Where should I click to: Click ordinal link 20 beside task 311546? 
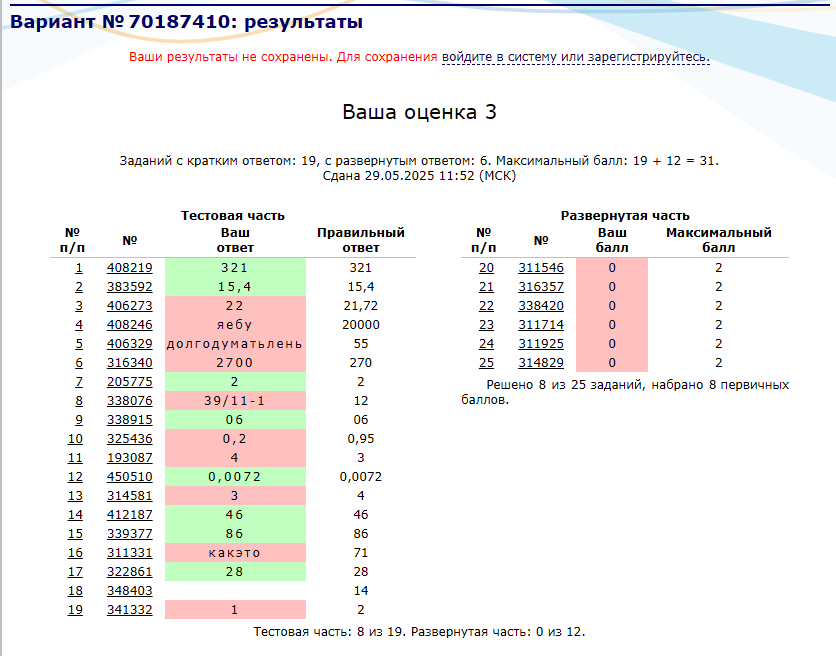486,268
